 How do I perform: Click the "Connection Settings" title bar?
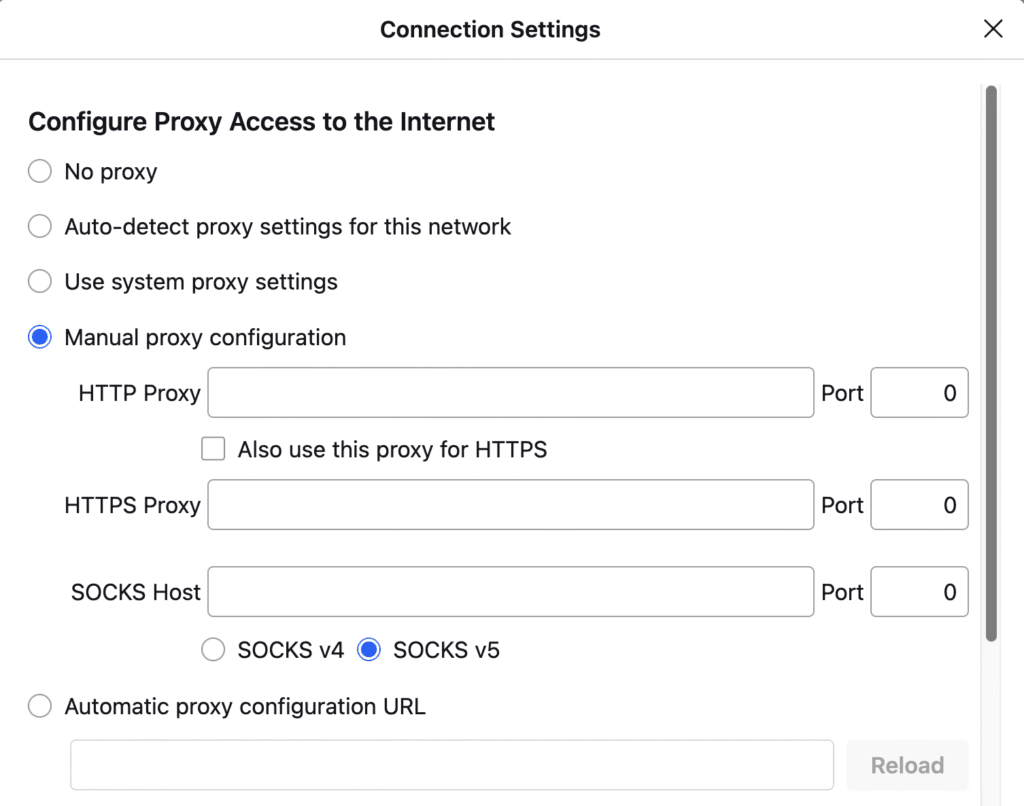[489, 29]
